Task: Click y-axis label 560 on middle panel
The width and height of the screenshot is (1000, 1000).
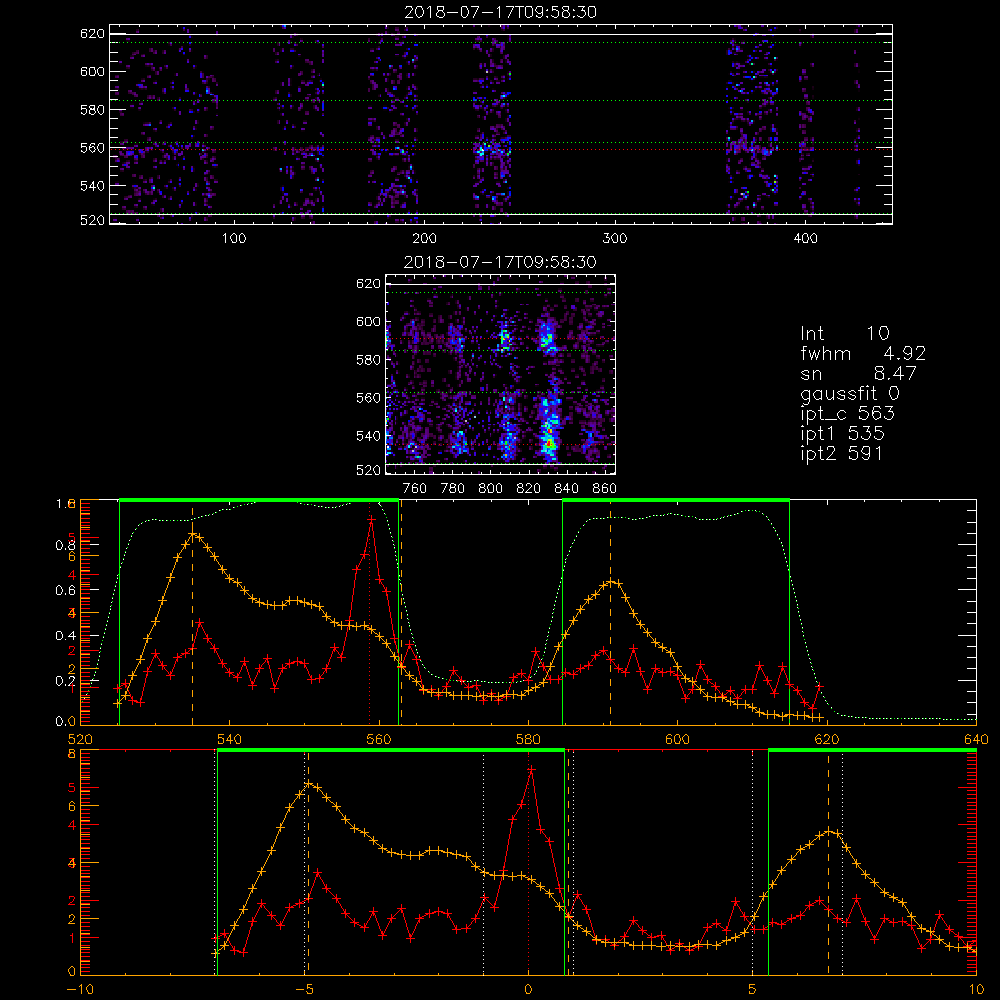Action: (x=368, y=398)
